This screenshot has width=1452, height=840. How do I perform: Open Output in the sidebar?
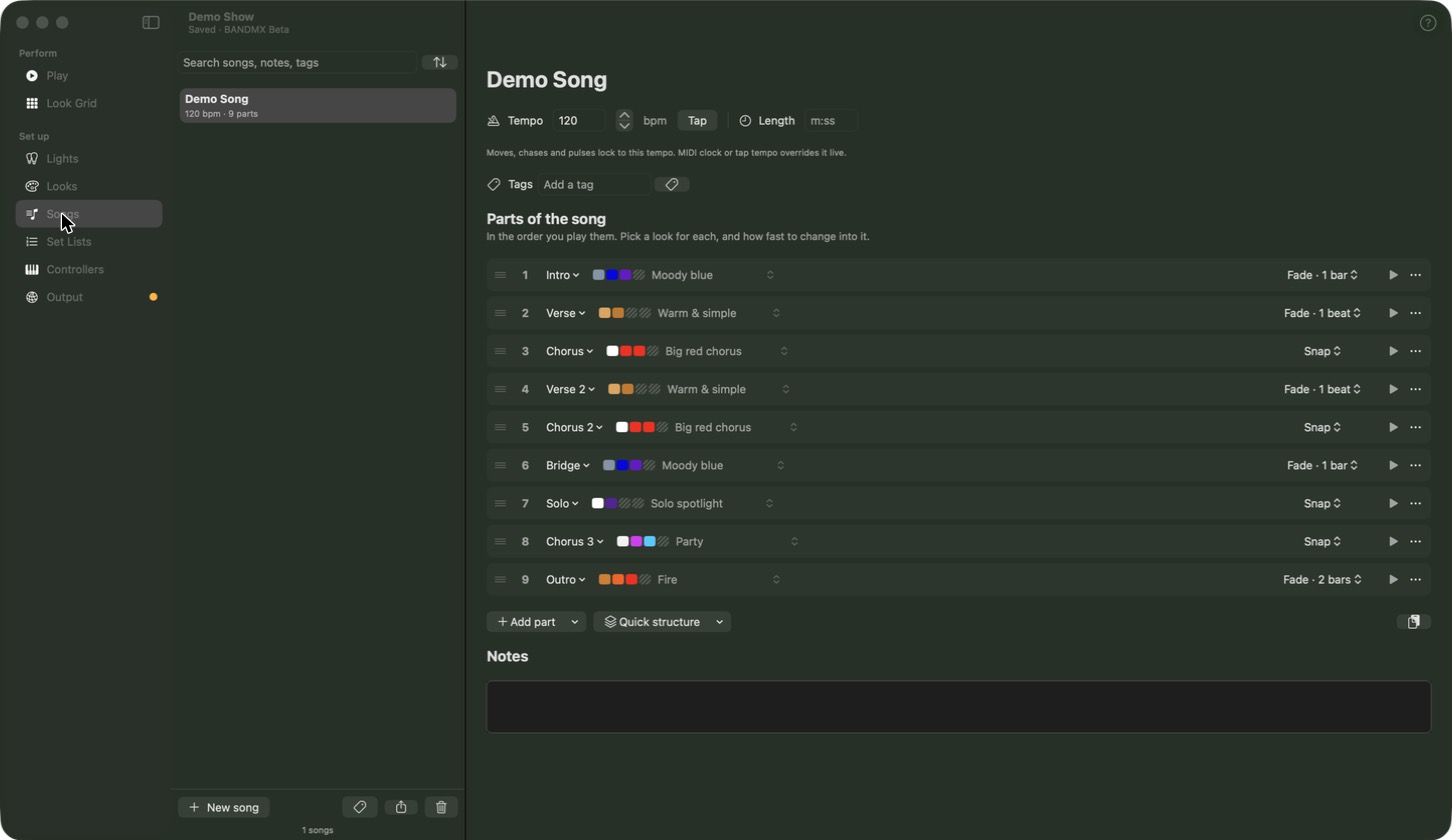point(89,297)
